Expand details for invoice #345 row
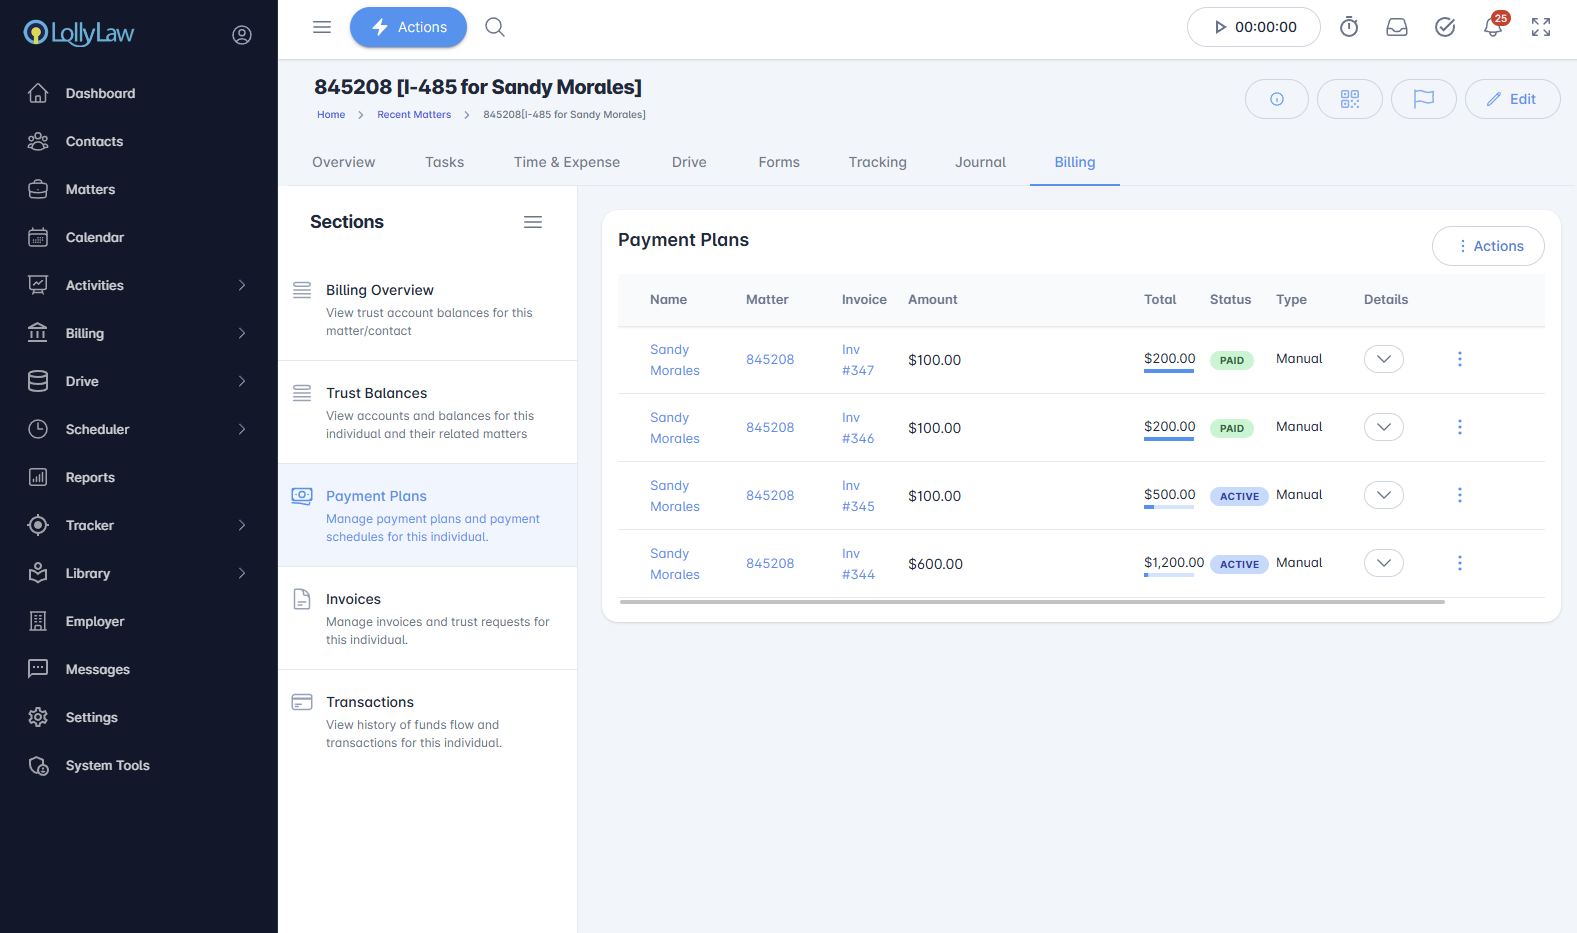This screenshot has width=1577, height=933. pyautogui.click(x=1383, y=495)
